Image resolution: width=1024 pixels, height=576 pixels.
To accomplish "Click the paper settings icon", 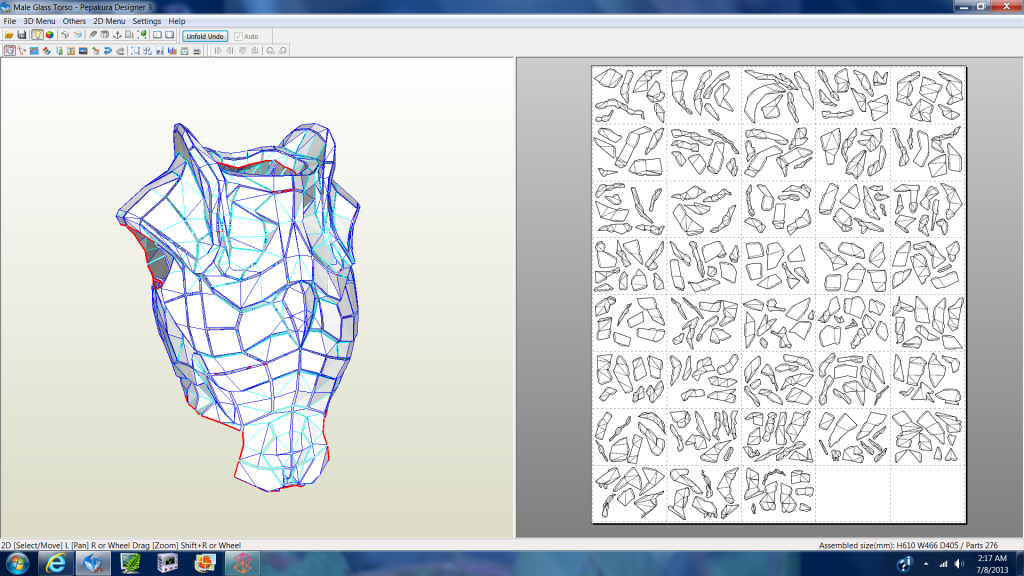I will [184, 50].
